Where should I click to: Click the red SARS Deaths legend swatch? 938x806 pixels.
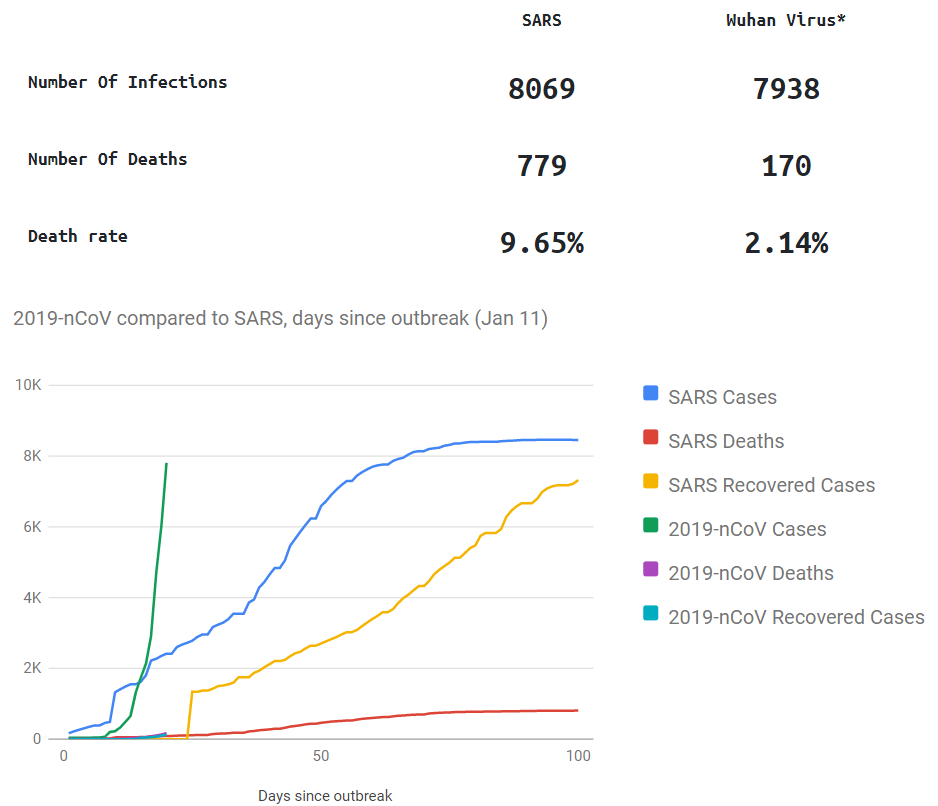(651, 438)
